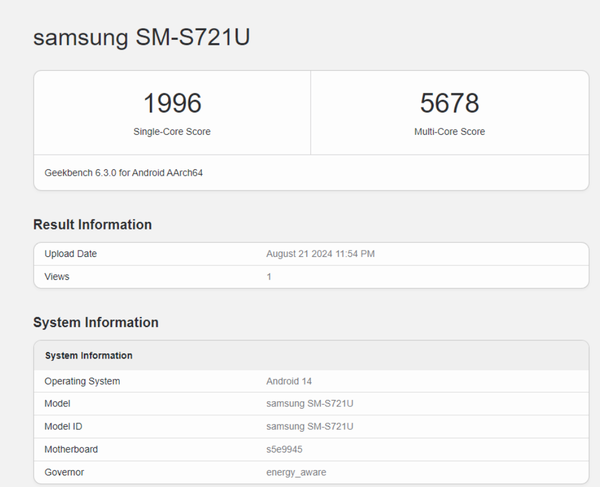Click the Model ID row label

[x=65, y=426]
